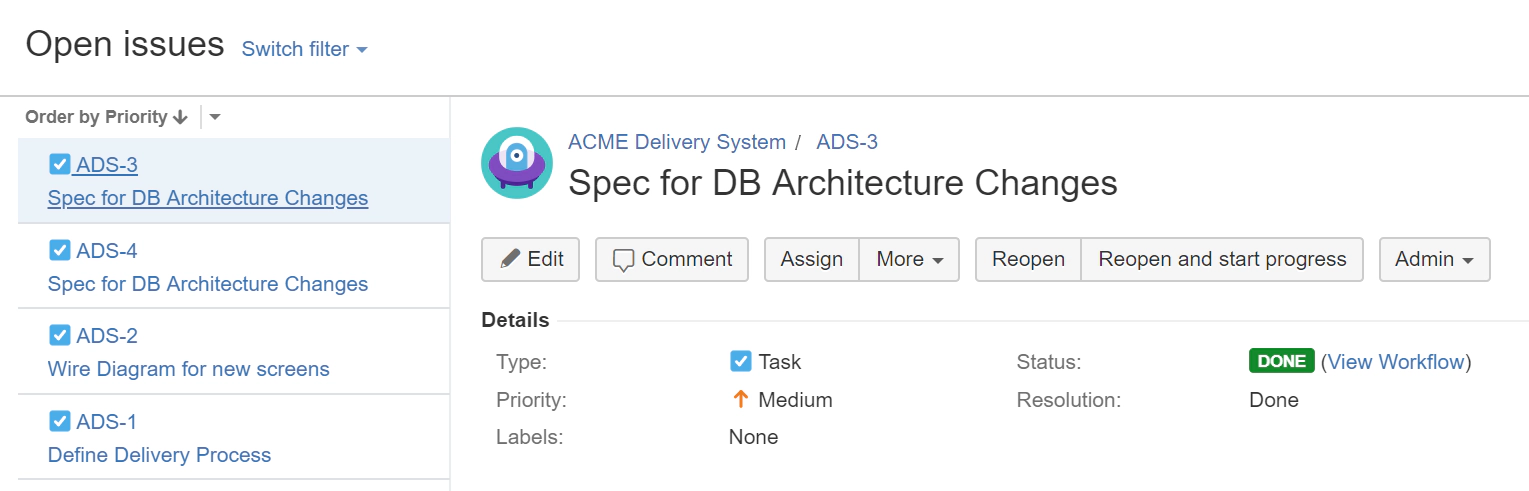Add a Comment to the issue
The height and width of the screenshot is (491, 1529).
(672, 259)
